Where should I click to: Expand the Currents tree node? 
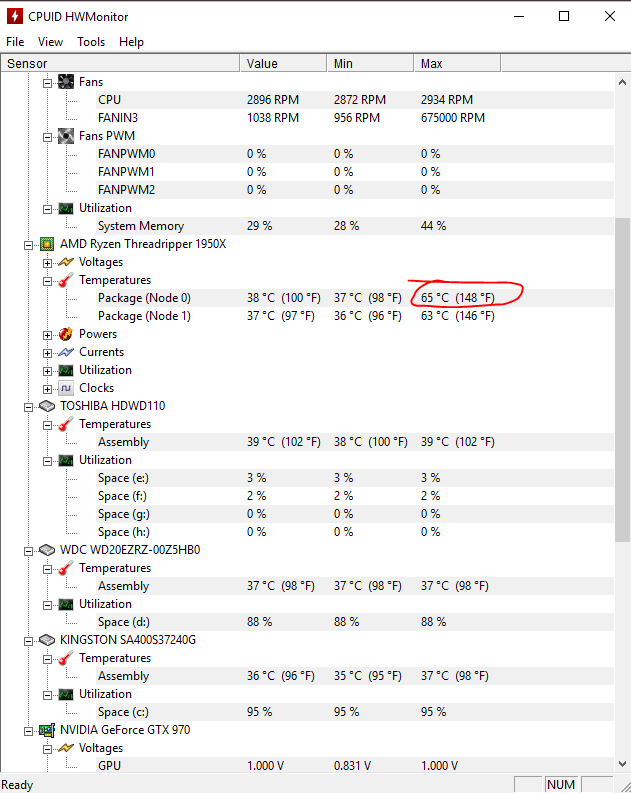(47, 352)
